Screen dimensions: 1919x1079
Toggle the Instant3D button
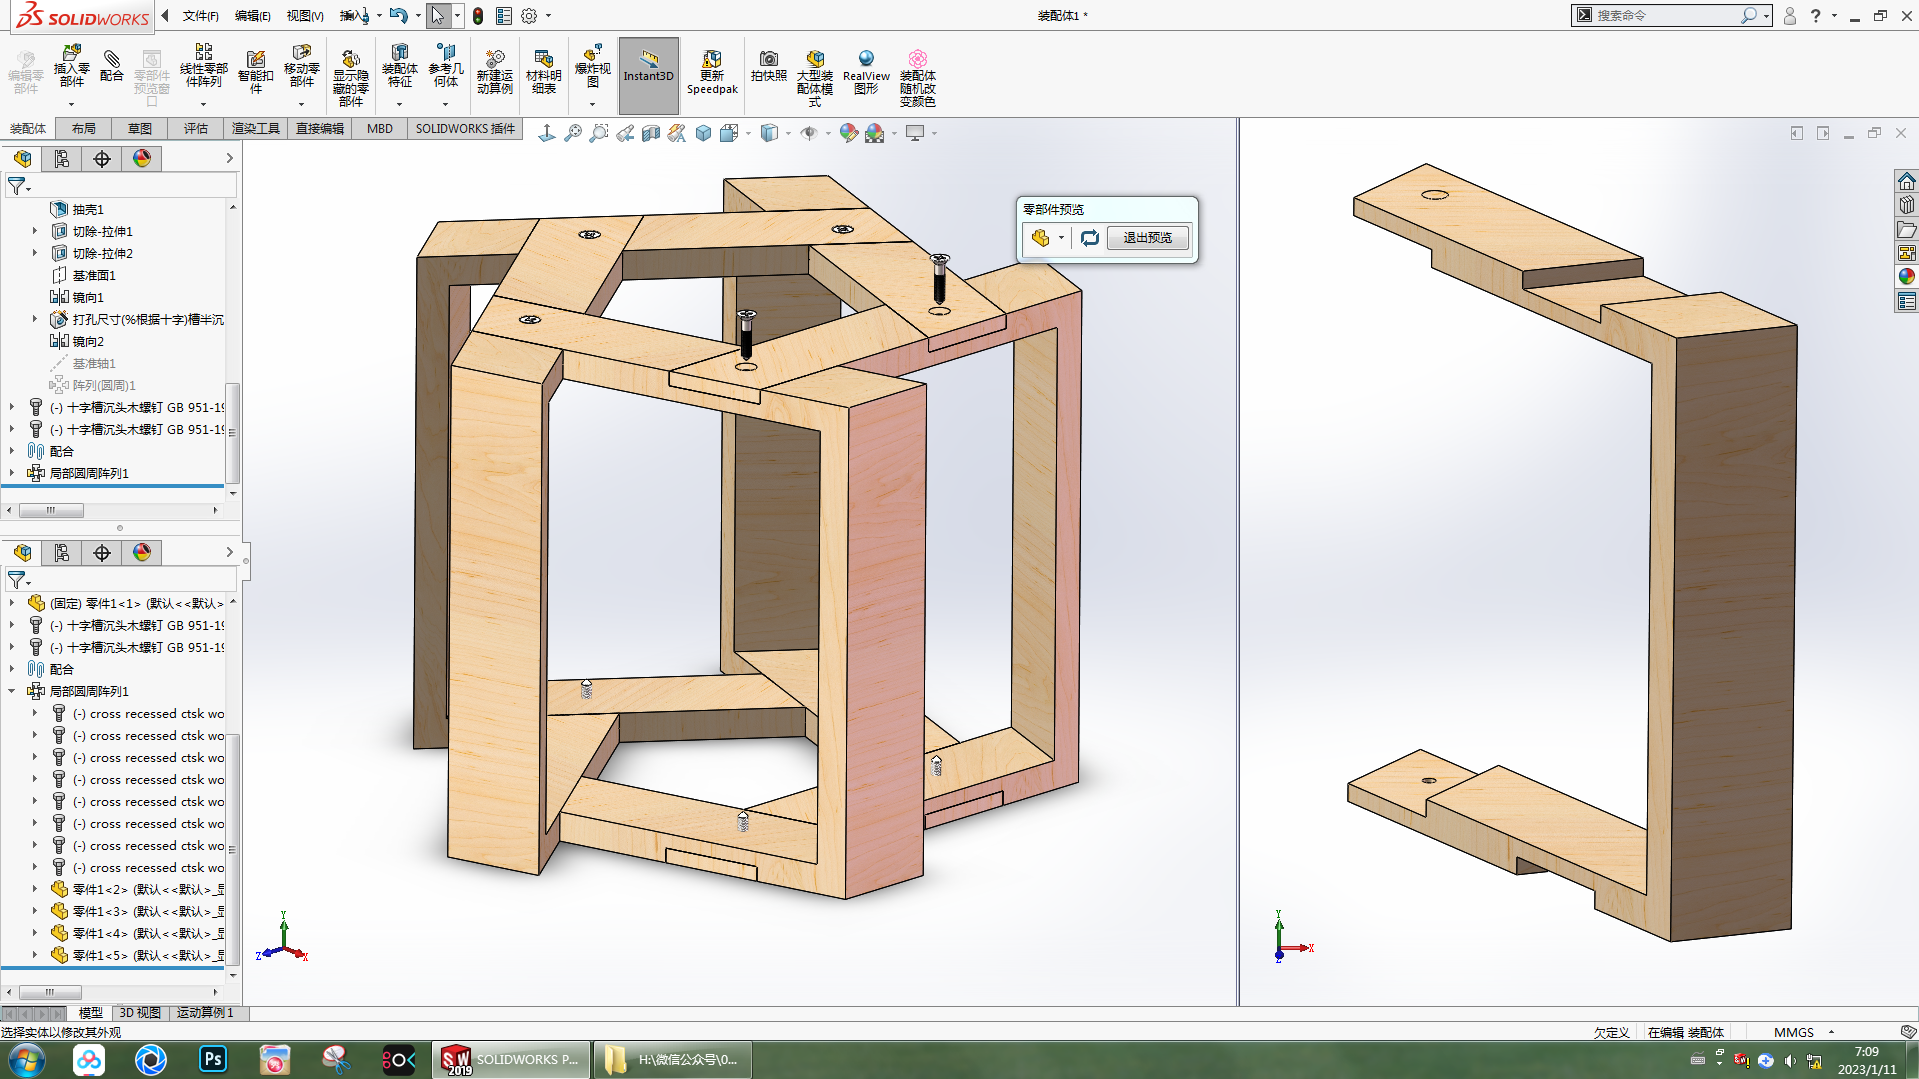(x=648, y=76)
